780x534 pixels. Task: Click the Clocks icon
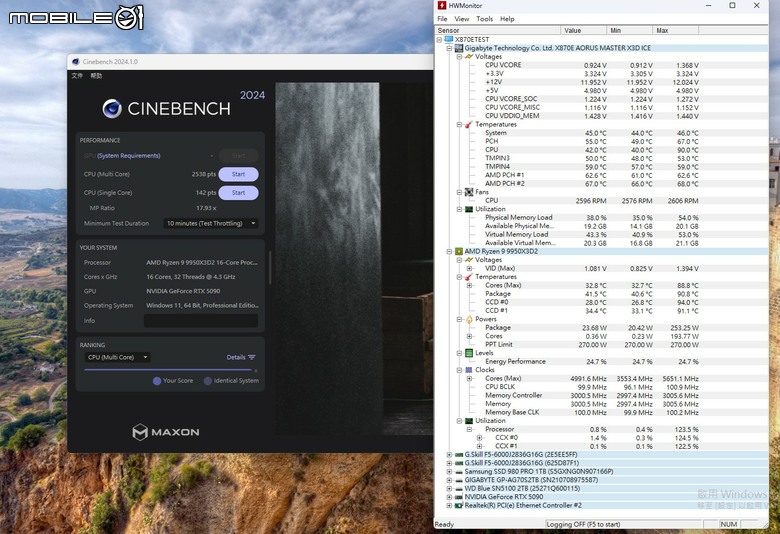[469, 370]
